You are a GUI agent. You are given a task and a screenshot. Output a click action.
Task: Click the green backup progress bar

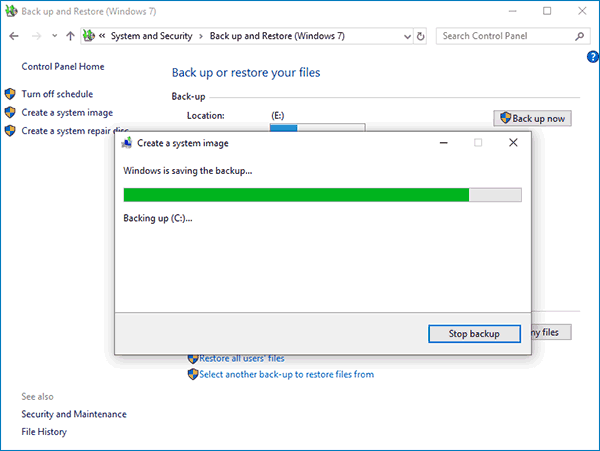pos(322,195)
